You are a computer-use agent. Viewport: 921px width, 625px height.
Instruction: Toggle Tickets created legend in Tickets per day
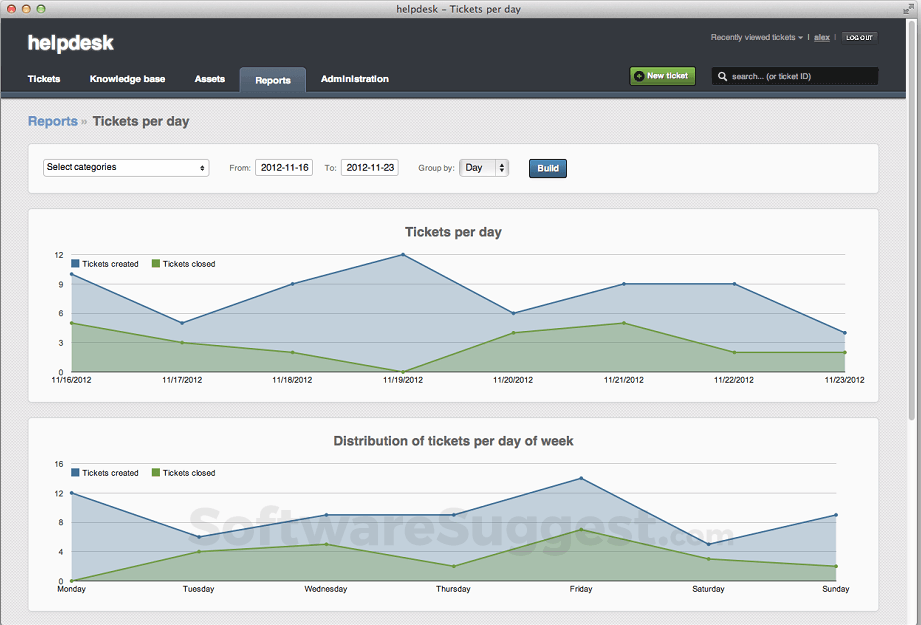[x=105, y=264]
